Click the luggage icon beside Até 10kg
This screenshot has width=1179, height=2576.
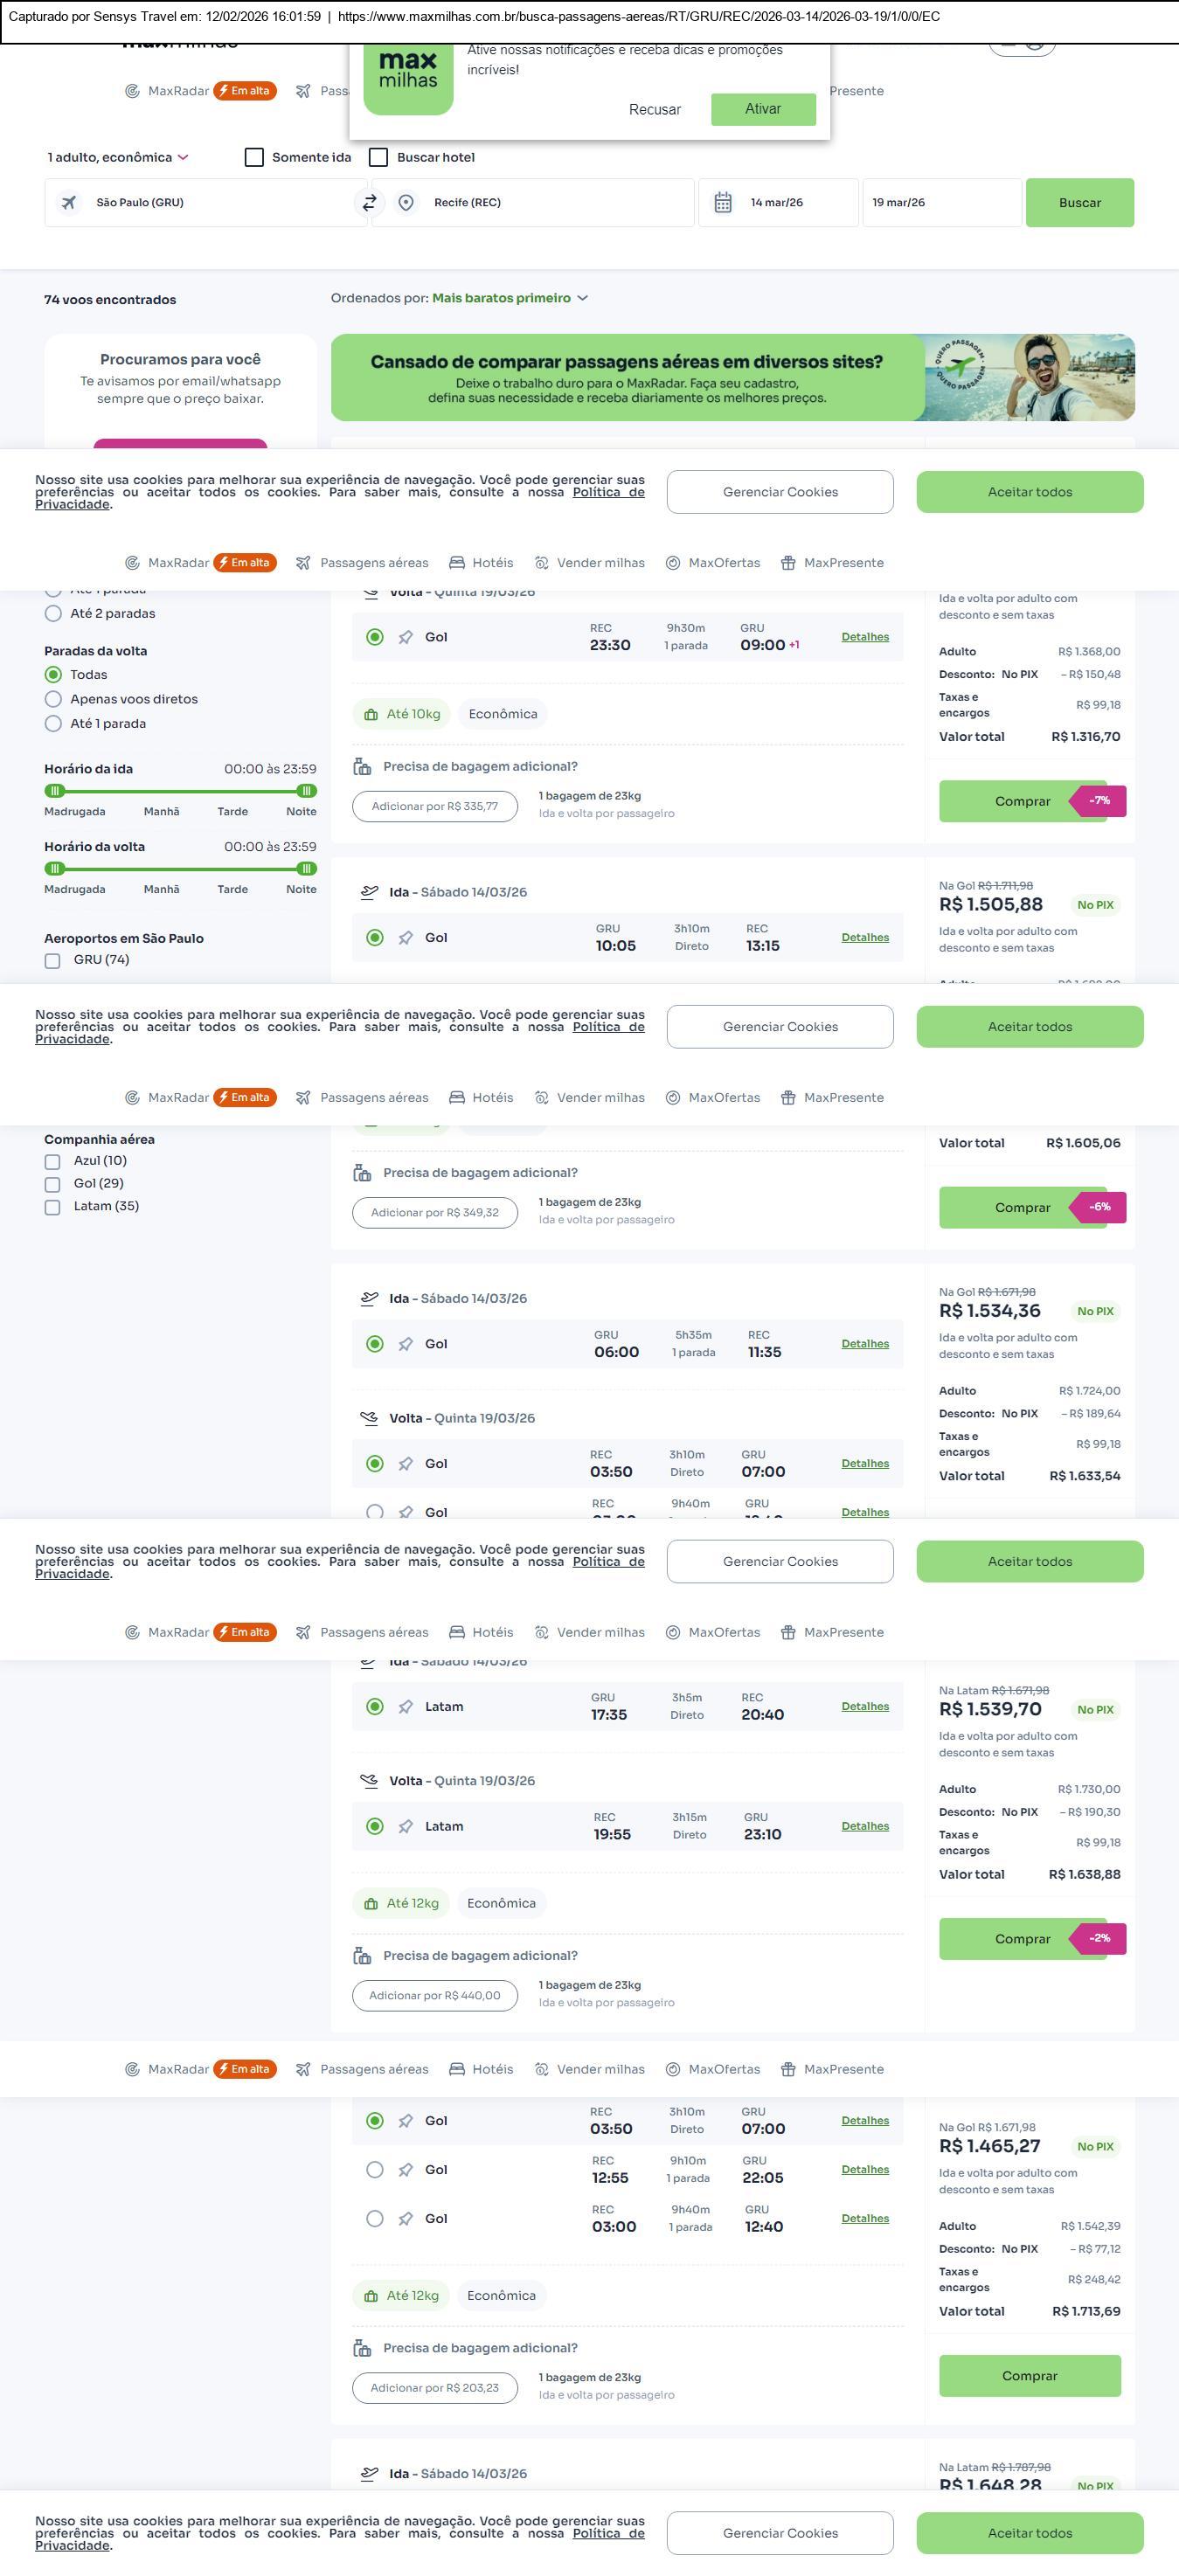click(x=371, y=715)
